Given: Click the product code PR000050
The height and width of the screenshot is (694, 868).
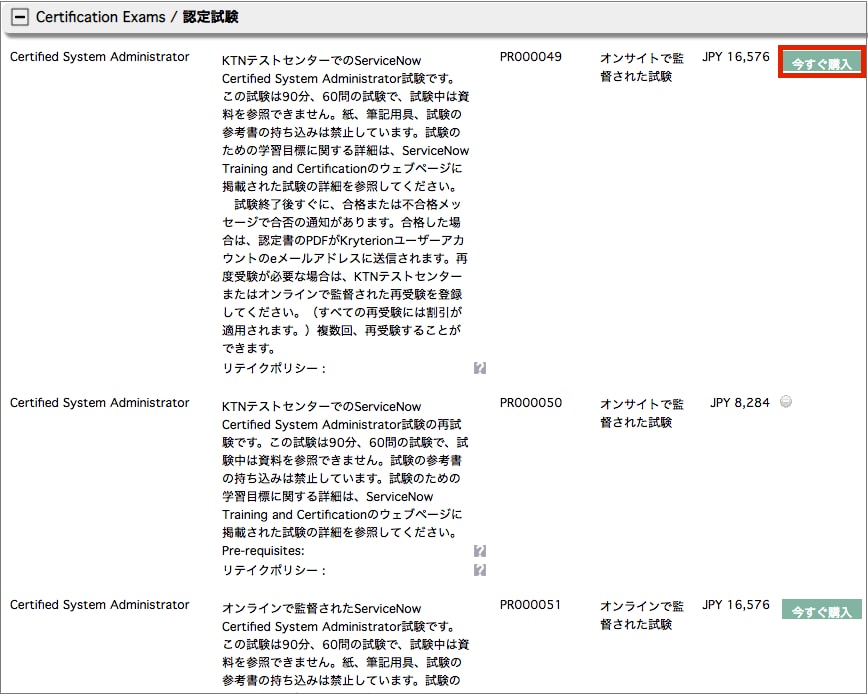Looking at the screenshot, I should coord(530,403).
